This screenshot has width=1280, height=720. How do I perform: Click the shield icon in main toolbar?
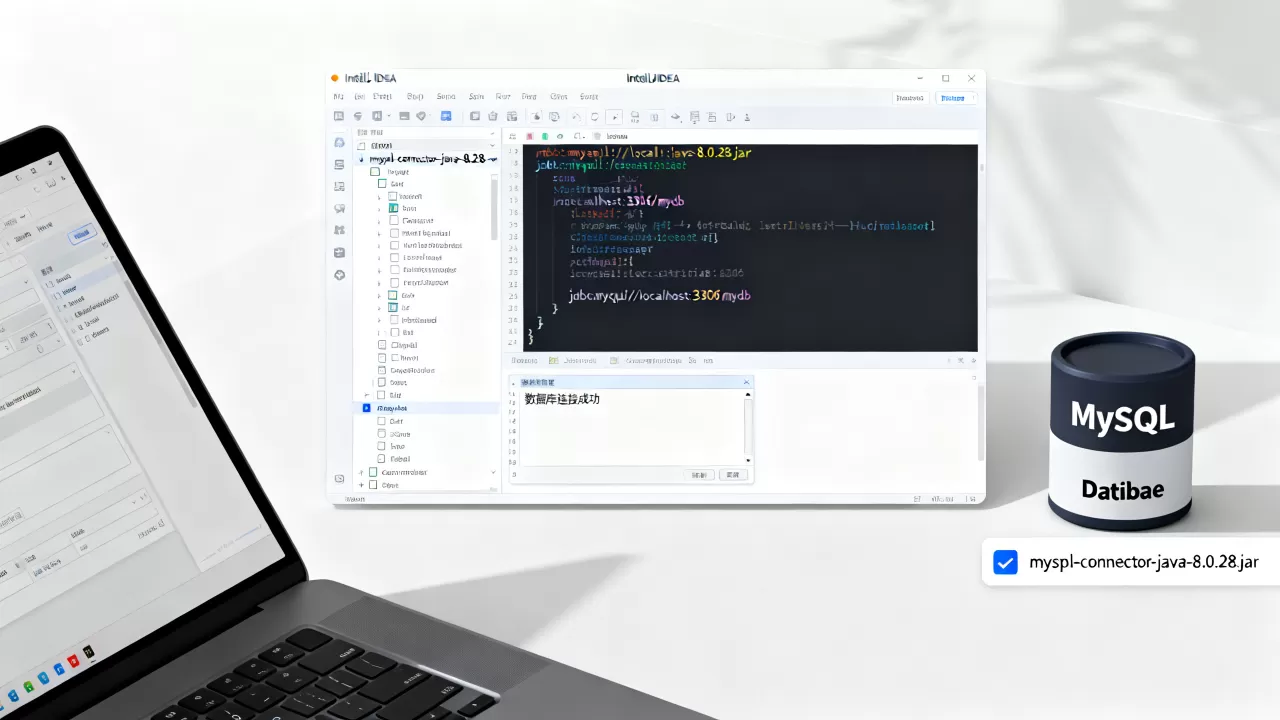click(421, 116)
